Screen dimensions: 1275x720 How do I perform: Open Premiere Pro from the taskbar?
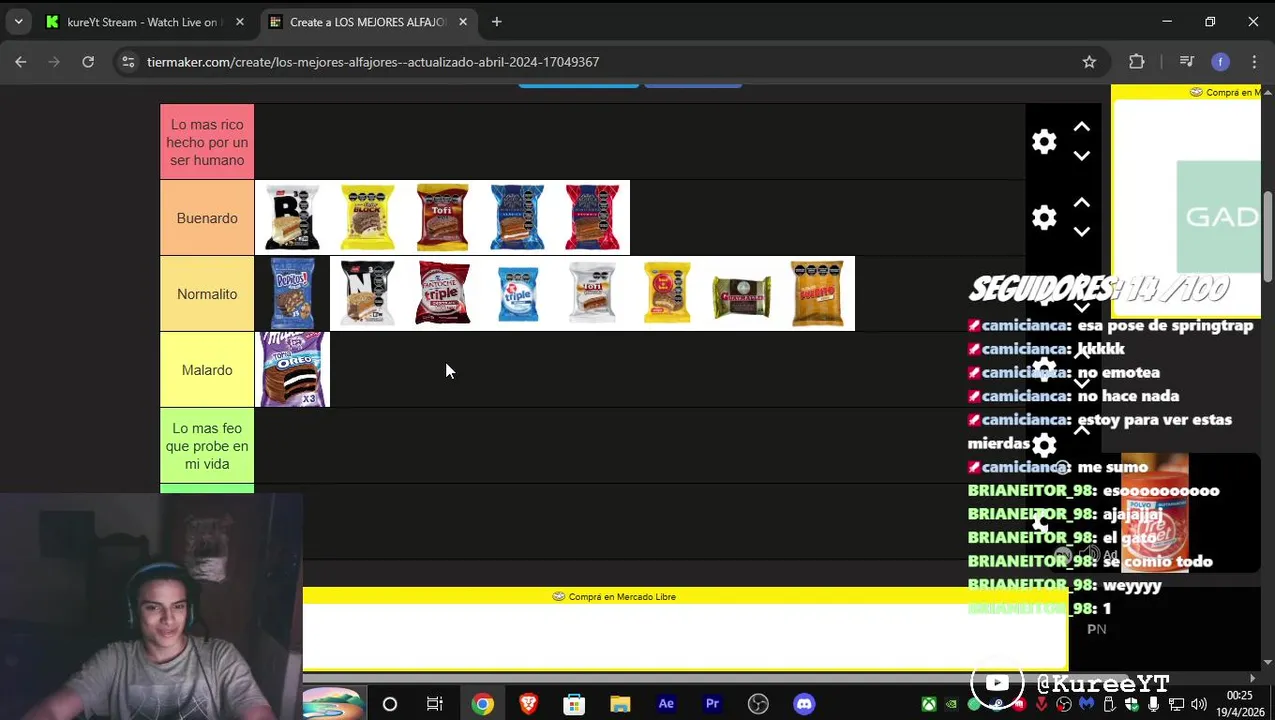point(712,704)
